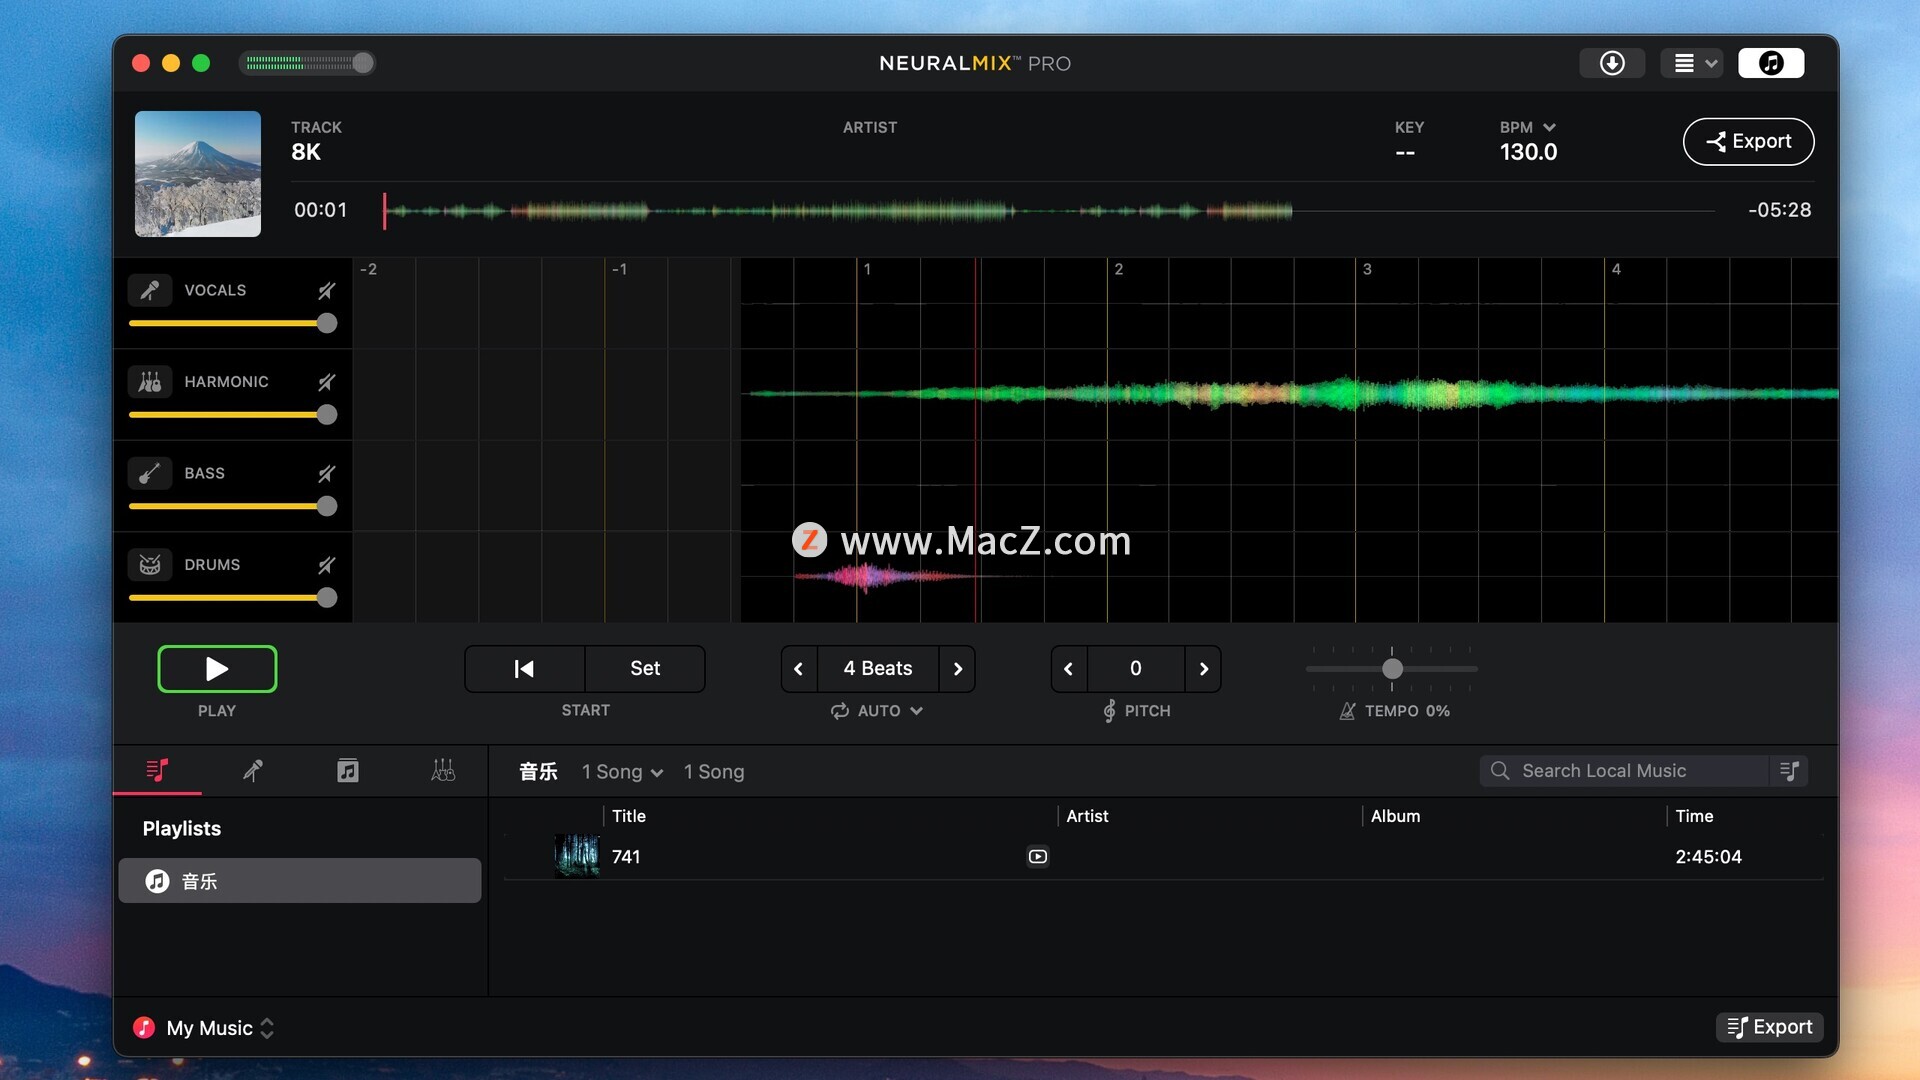The image size is (1920, 1080).
Task: Decrease loop beats with left arrow
Action: pyautogui.click(x=798, y=669)
